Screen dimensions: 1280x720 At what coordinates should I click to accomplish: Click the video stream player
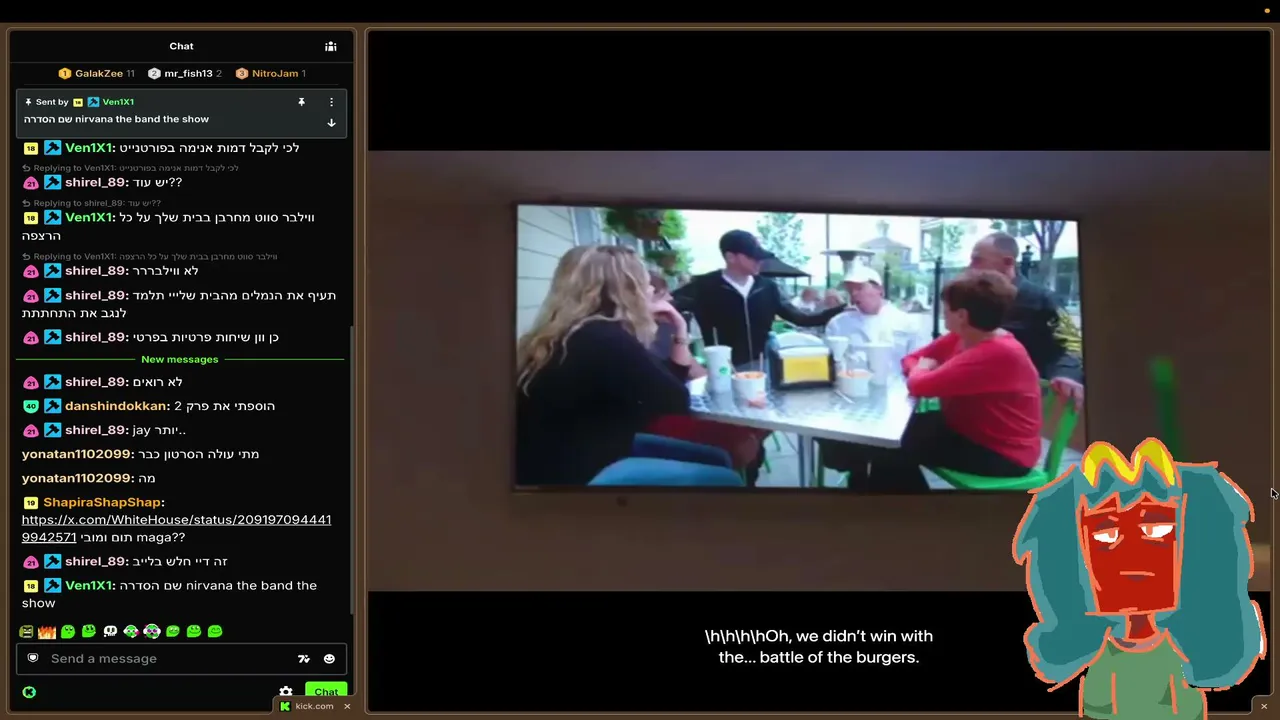click(x=818, y=370)
